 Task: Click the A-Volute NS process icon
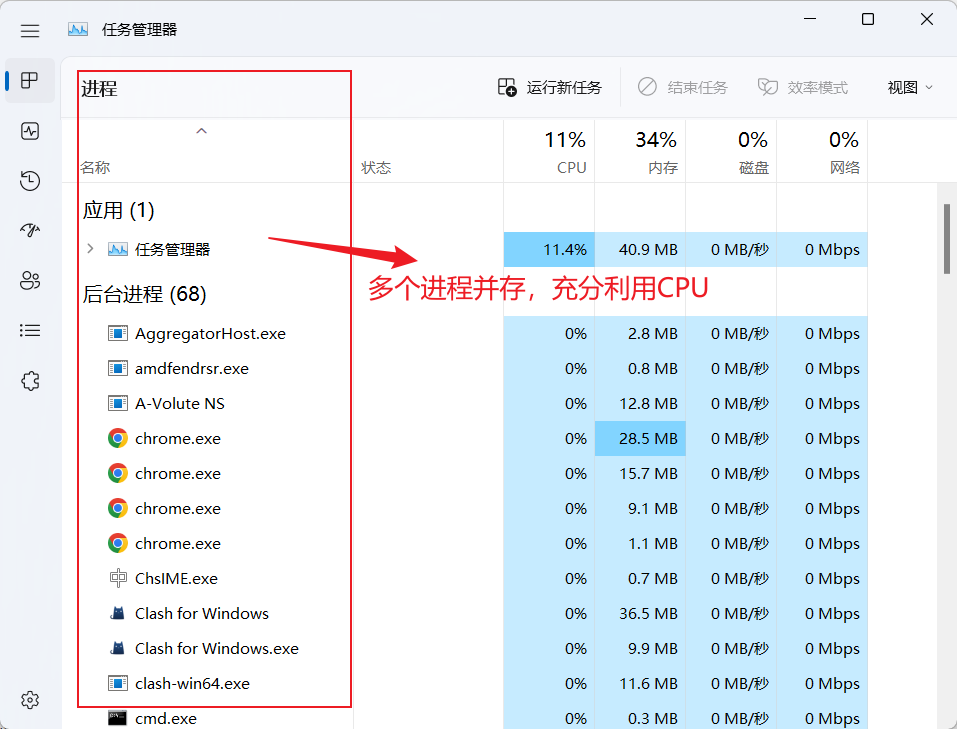(118, 403)
